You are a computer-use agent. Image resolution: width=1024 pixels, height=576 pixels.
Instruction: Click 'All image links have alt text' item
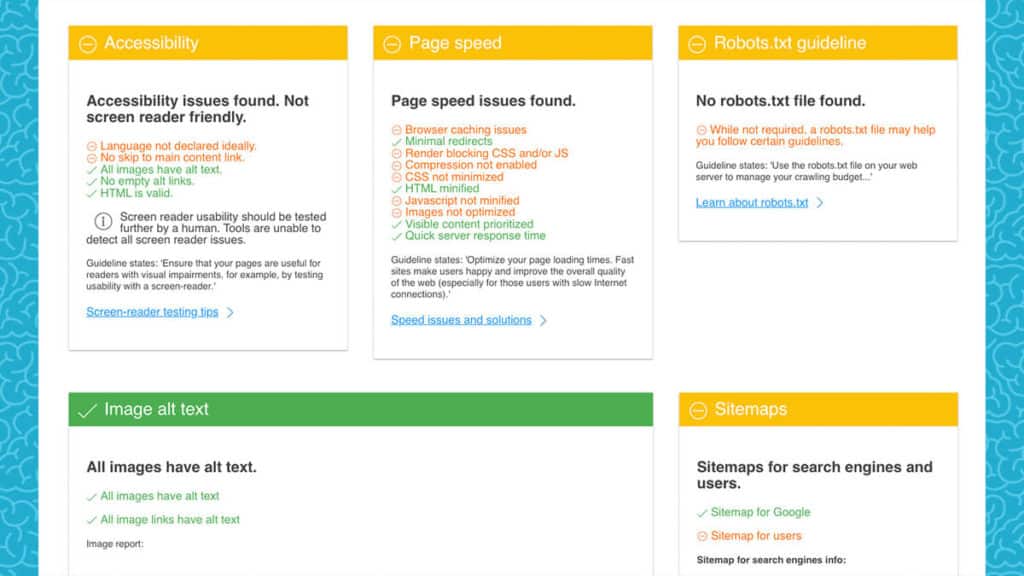(170, 520)
